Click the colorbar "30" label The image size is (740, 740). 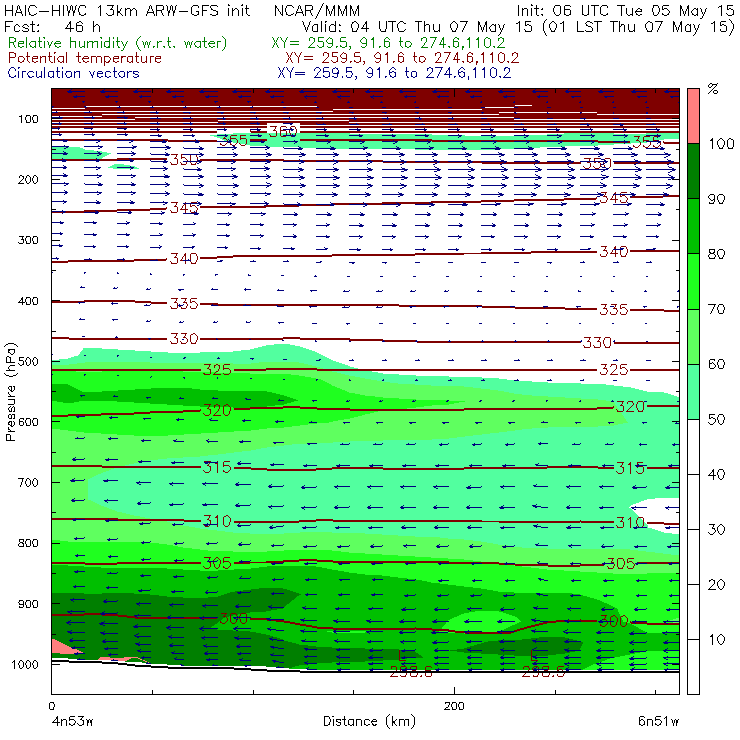716,530
